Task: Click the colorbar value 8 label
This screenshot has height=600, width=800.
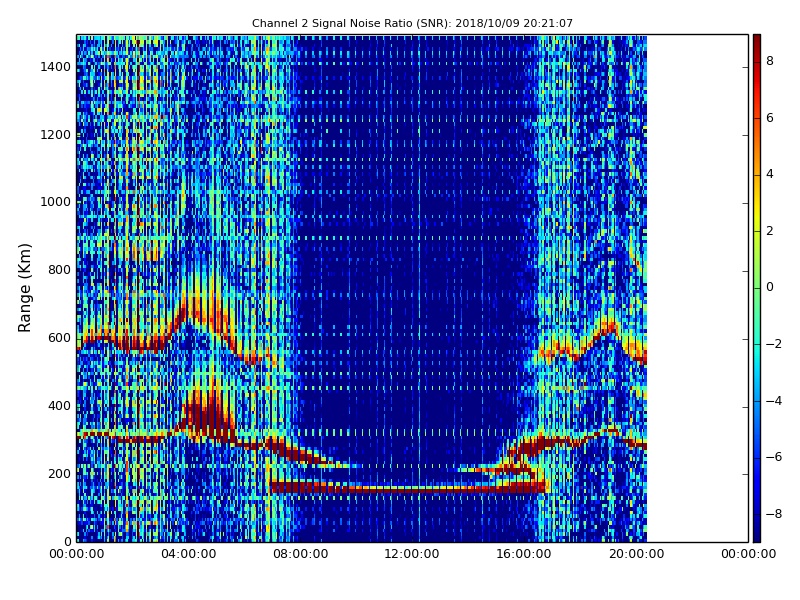Action: (x=770, y=61)
